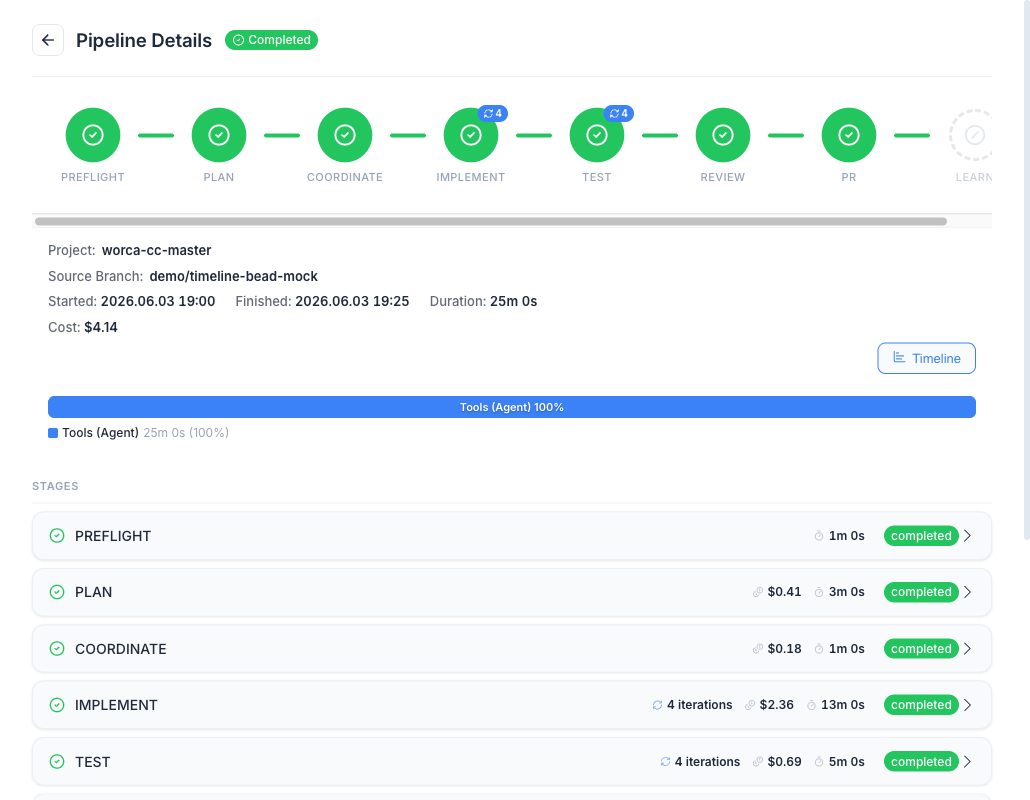Click the Pipeline Details heading
1030x800 pixels.
144,40
